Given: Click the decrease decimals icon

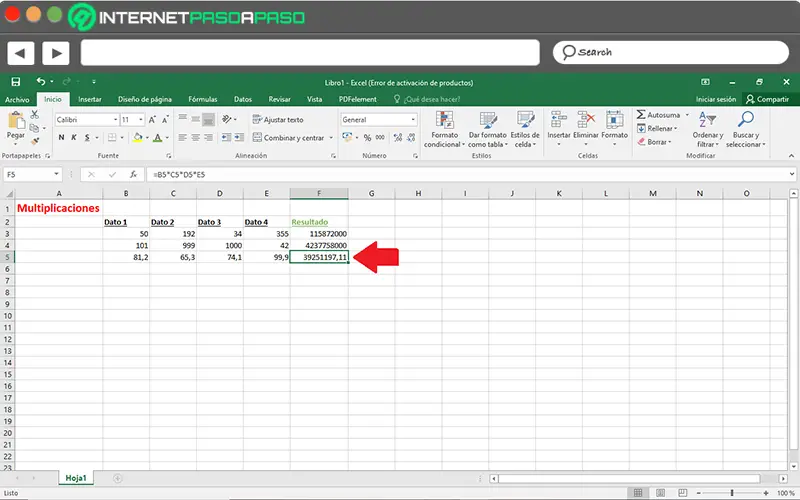Looking at the screenshot, I should coord(411,137).
